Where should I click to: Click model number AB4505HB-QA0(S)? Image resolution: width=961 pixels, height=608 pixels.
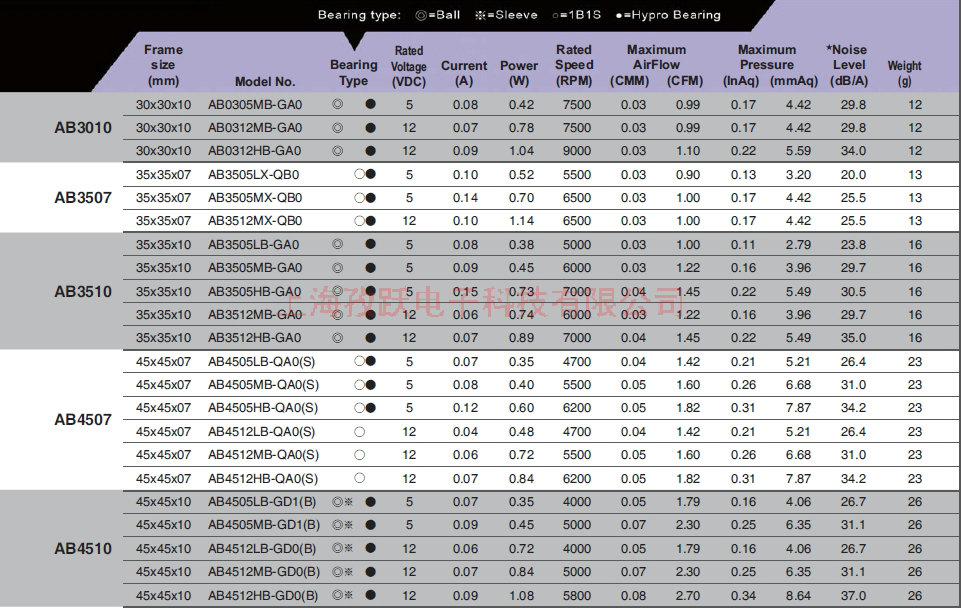(x=263, y=408)
